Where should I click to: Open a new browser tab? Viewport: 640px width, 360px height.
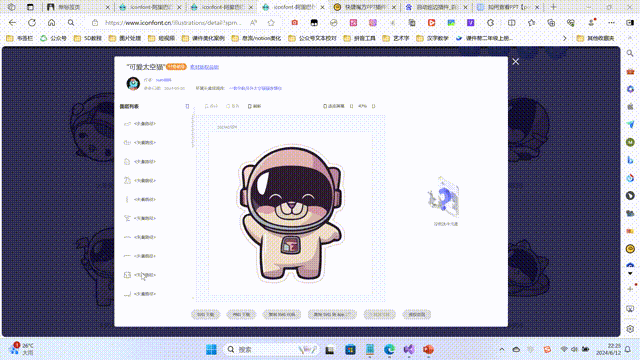click(x=553, y=7)
